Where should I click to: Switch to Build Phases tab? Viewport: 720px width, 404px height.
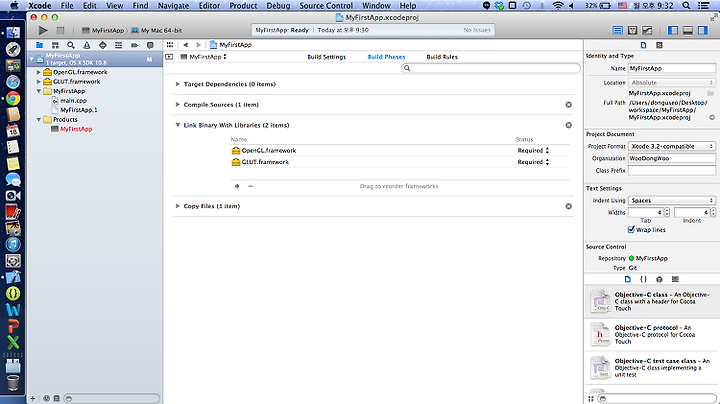click(386, 57)
